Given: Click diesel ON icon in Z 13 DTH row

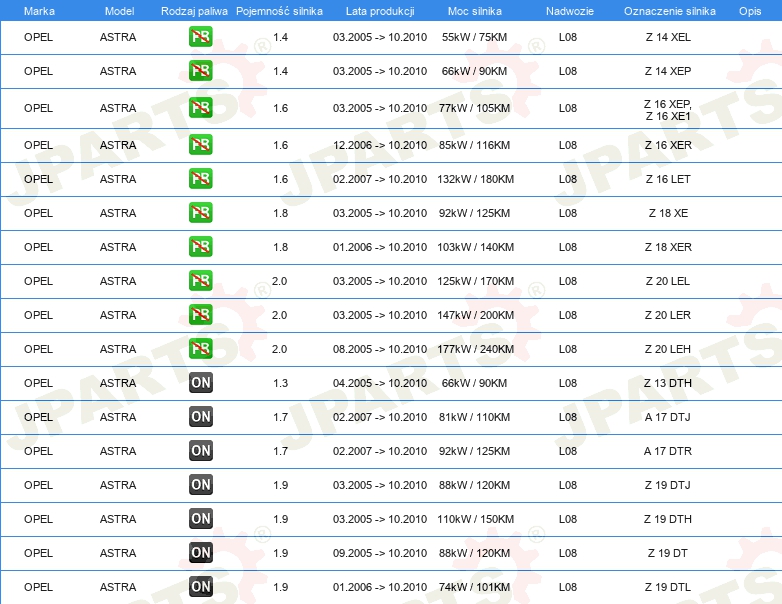Looking at the screenshot, I should click(x=200, y=383).
